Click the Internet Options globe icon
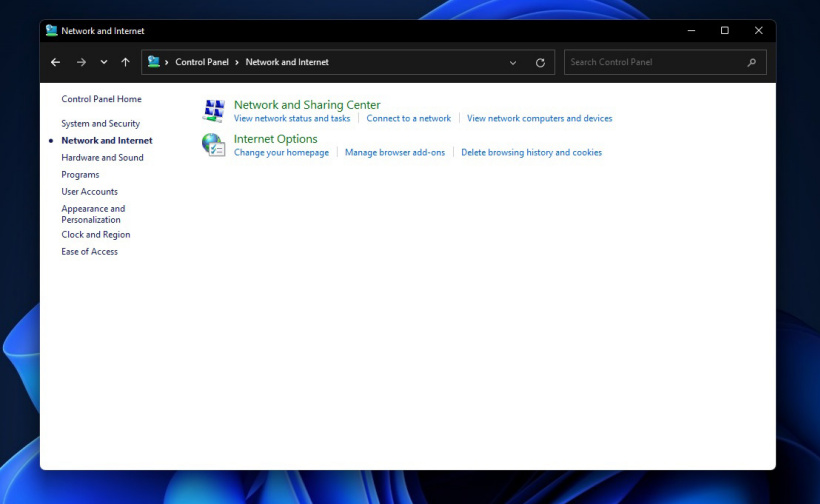Screen dimensions: 820x504 [213, 145]
